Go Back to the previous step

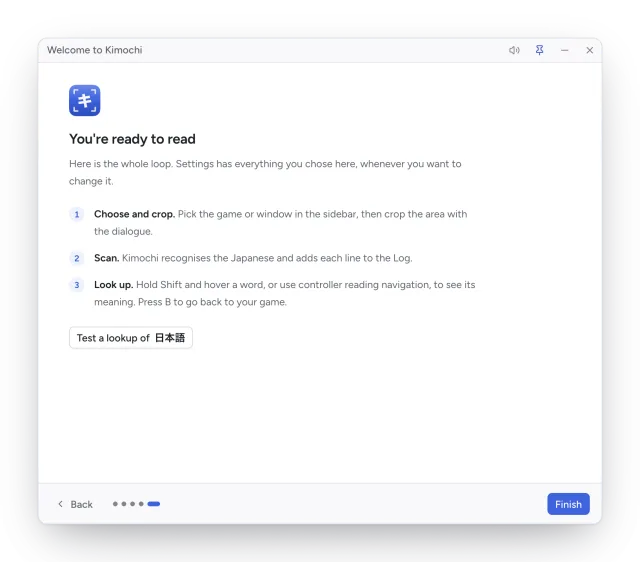point(76,504)
